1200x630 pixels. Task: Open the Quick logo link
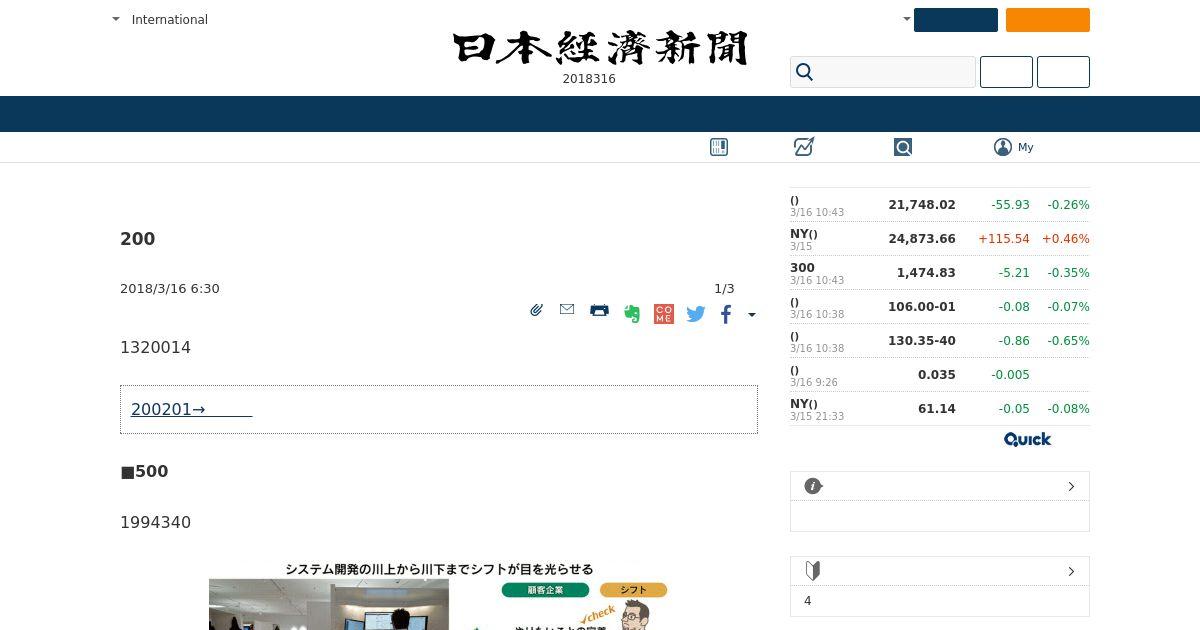1027,439
